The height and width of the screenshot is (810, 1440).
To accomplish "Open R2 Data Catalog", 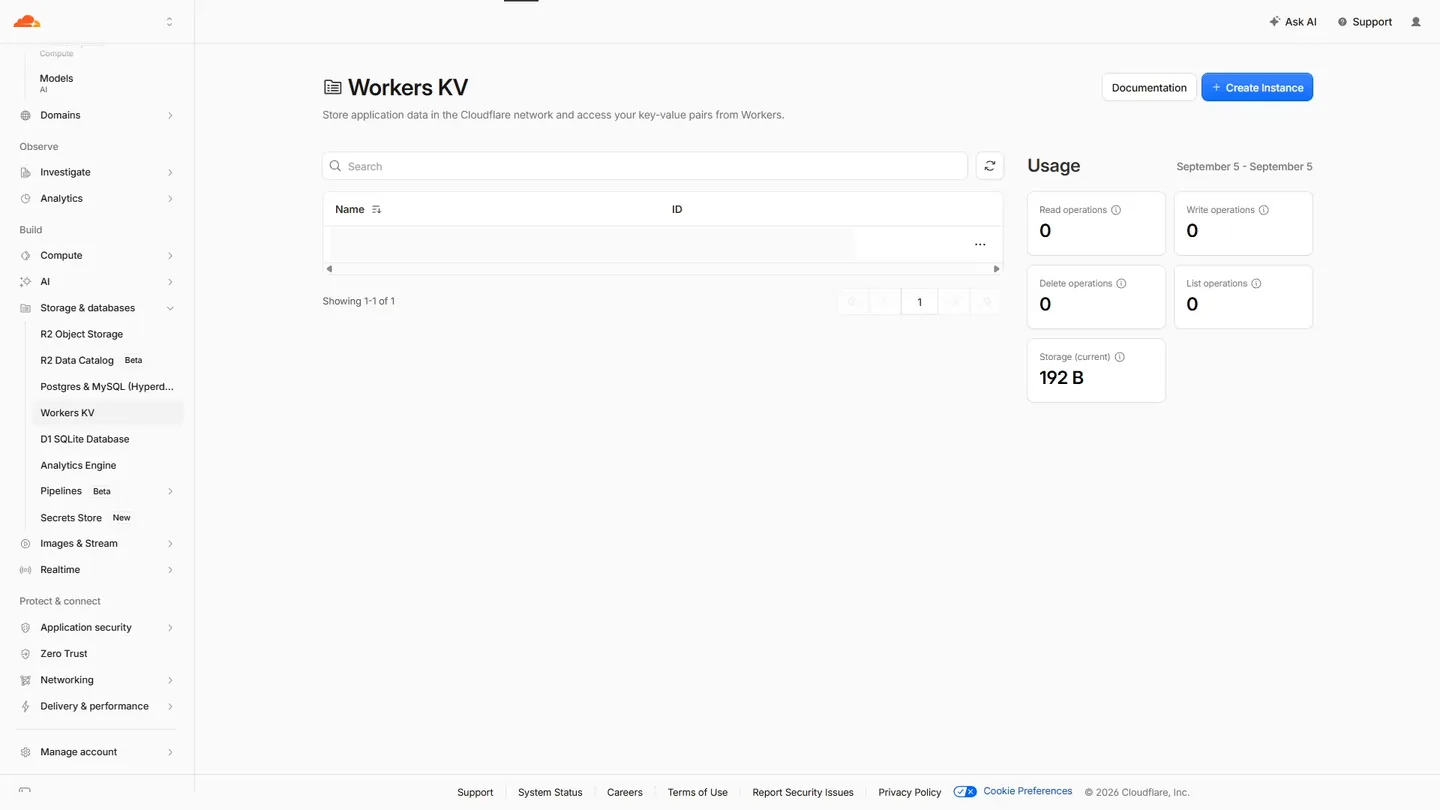I will pos(77,360).
